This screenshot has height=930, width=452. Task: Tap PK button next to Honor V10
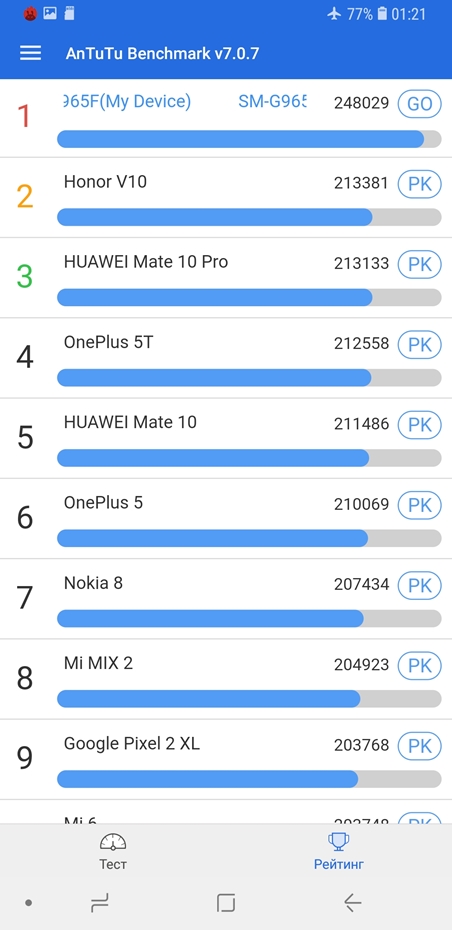[419, 183]
